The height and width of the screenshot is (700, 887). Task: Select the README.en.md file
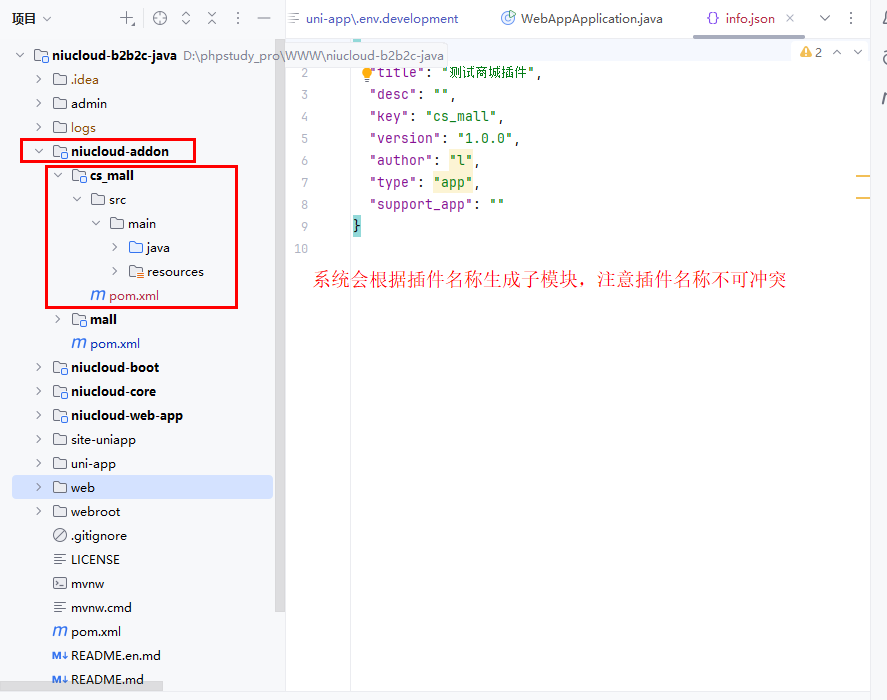[x=115, y=655]
